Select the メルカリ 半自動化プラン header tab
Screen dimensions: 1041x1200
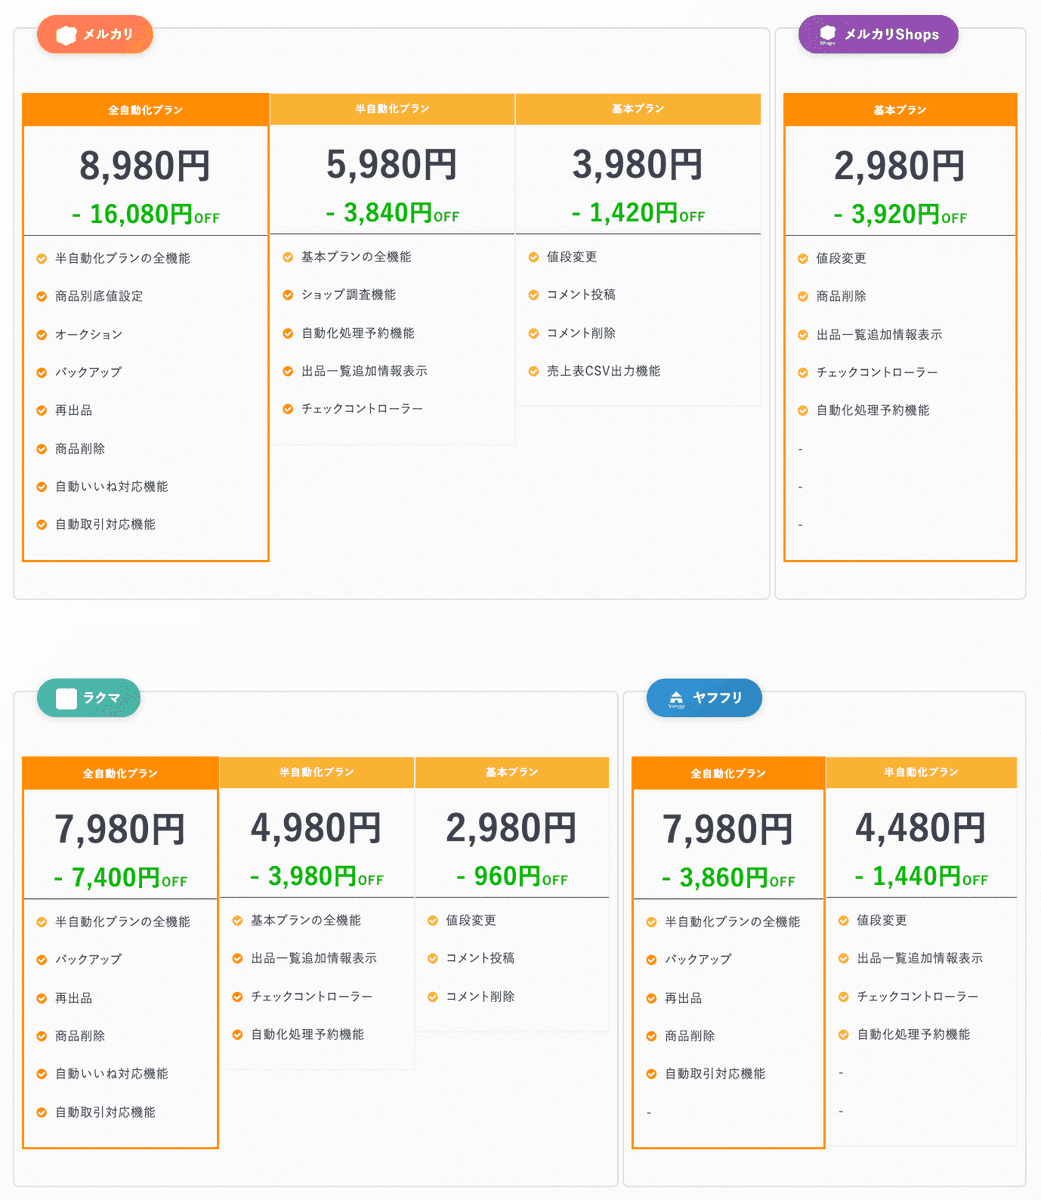[391, 109]
